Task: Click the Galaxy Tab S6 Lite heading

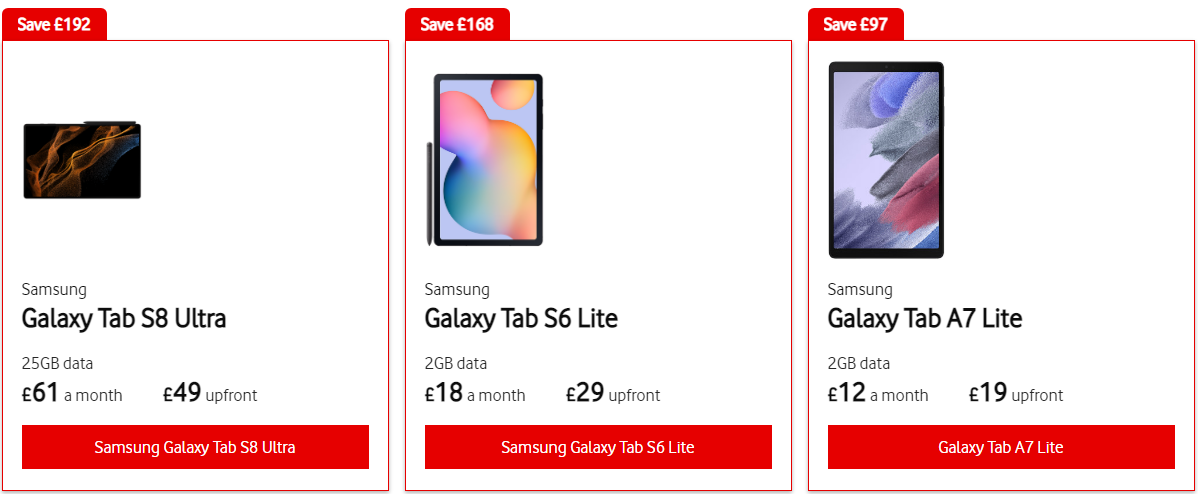Action: point(521,318)
